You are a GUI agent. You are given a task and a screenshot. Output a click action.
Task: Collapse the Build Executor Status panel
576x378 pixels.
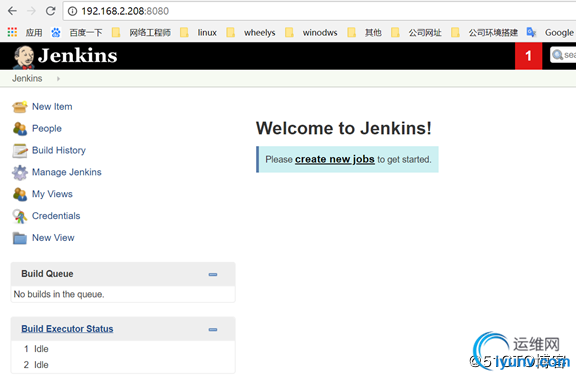coord(213,330)
